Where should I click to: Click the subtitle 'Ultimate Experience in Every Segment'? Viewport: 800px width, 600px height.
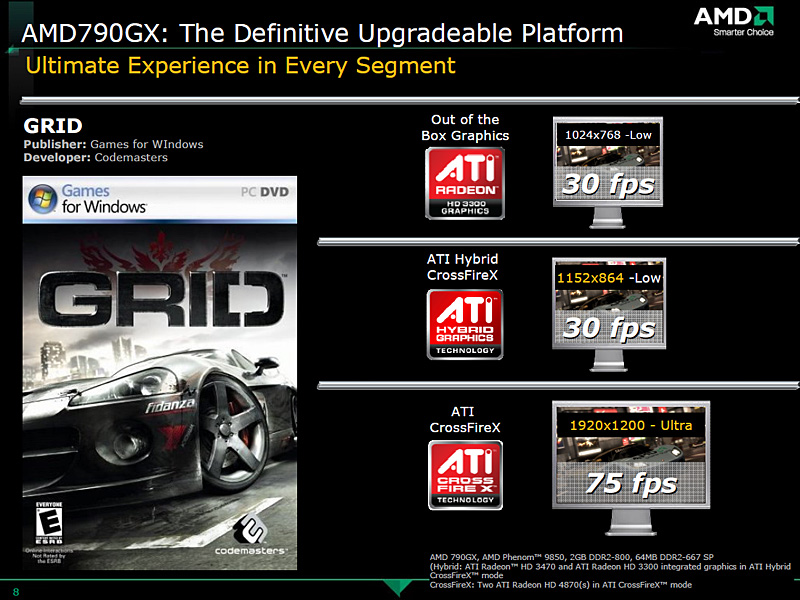(240, 66)
